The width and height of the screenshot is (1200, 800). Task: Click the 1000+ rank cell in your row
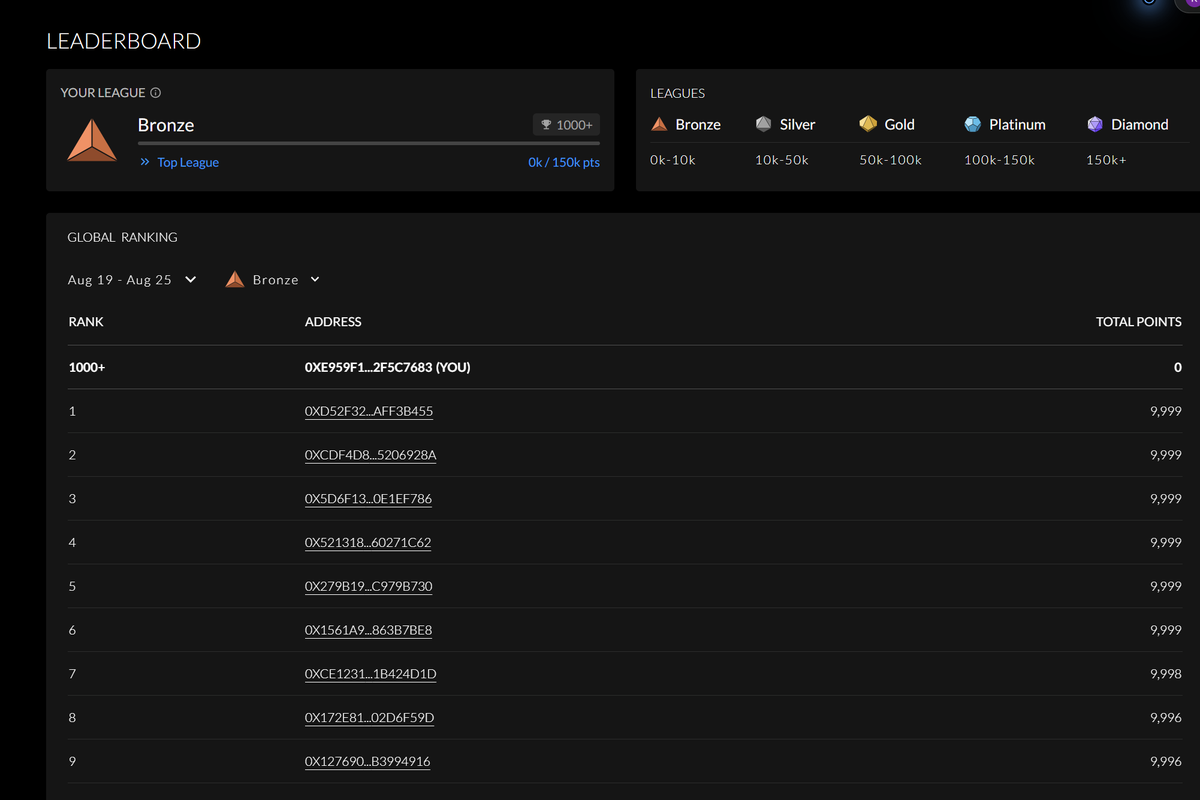coord(87,367)
